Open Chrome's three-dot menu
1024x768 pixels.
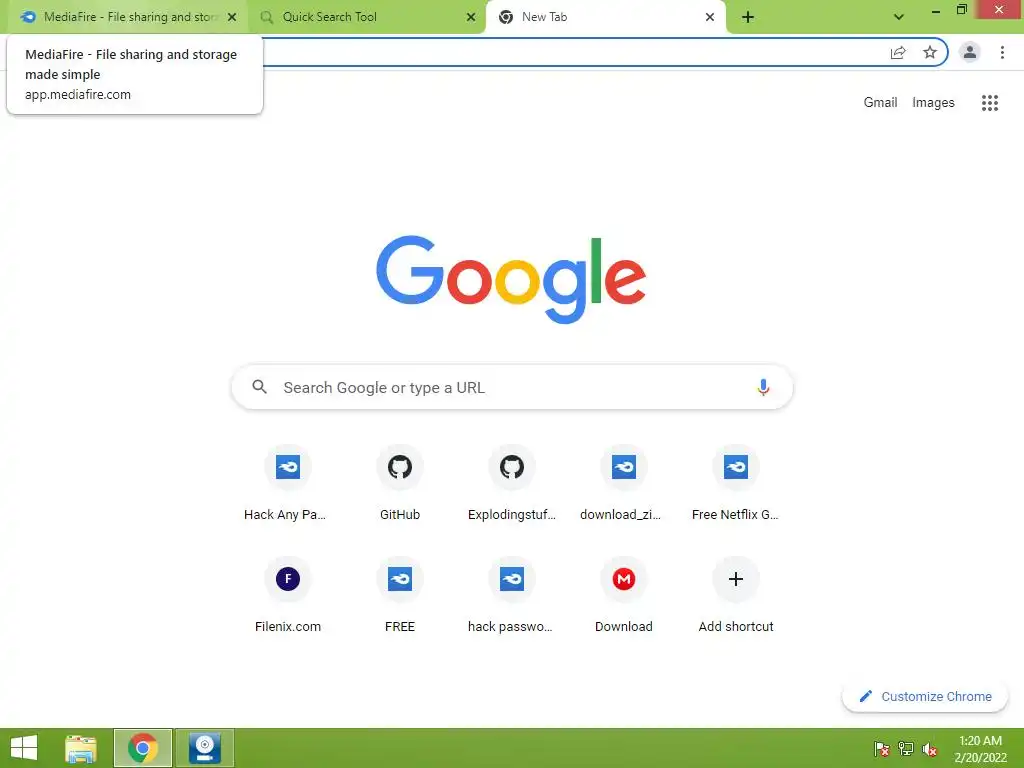click(1002, 52)
